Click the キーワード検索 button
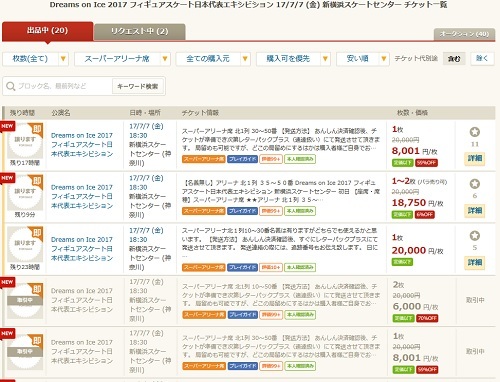 pos(137,87)
